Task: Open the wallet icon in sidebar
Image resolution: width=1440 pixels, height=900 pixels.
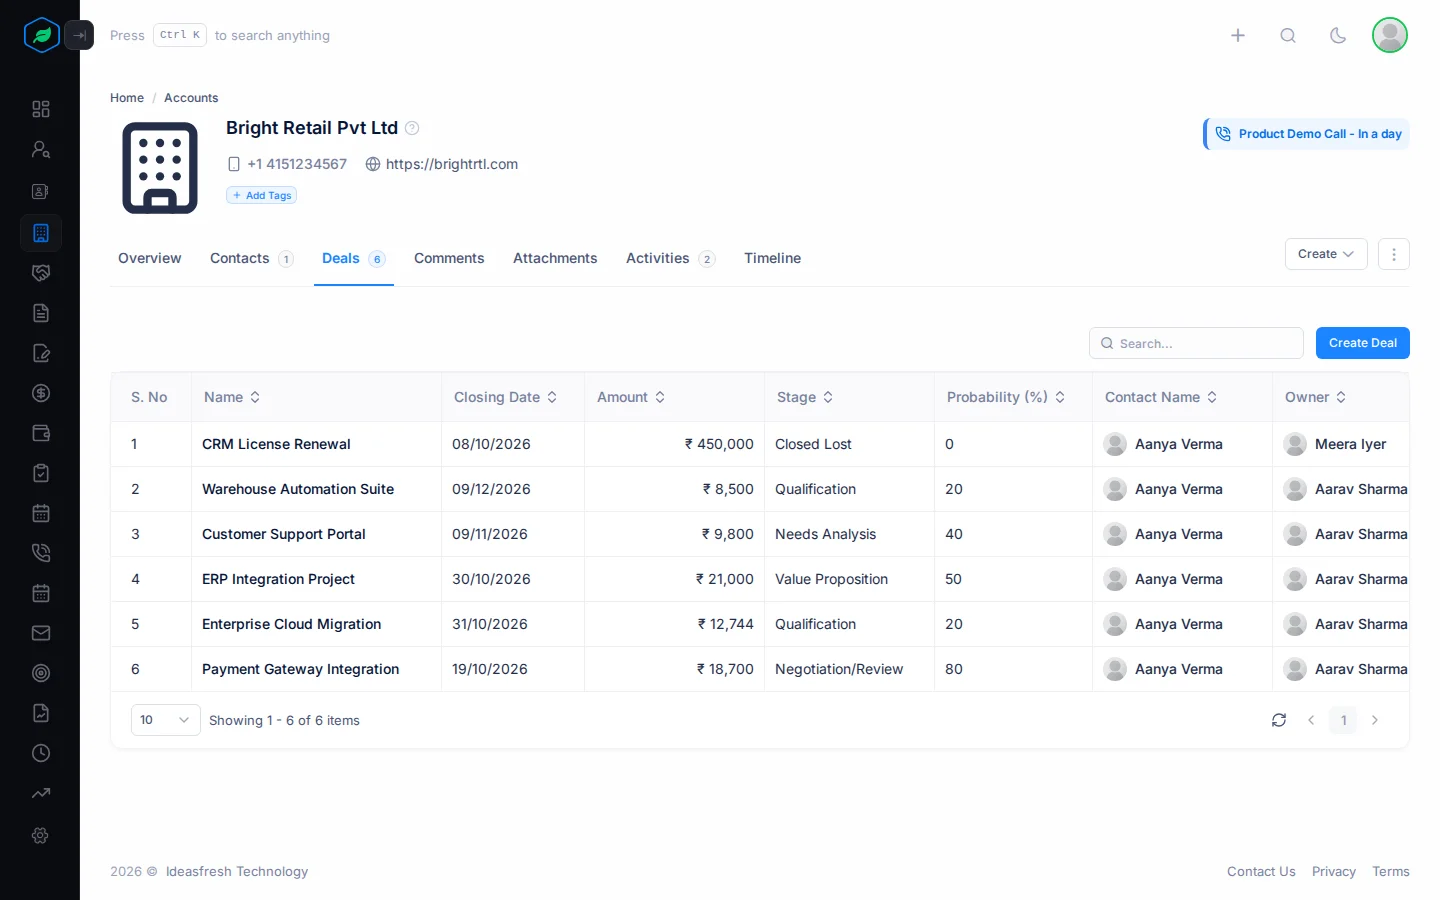Action: coord(41,433)
